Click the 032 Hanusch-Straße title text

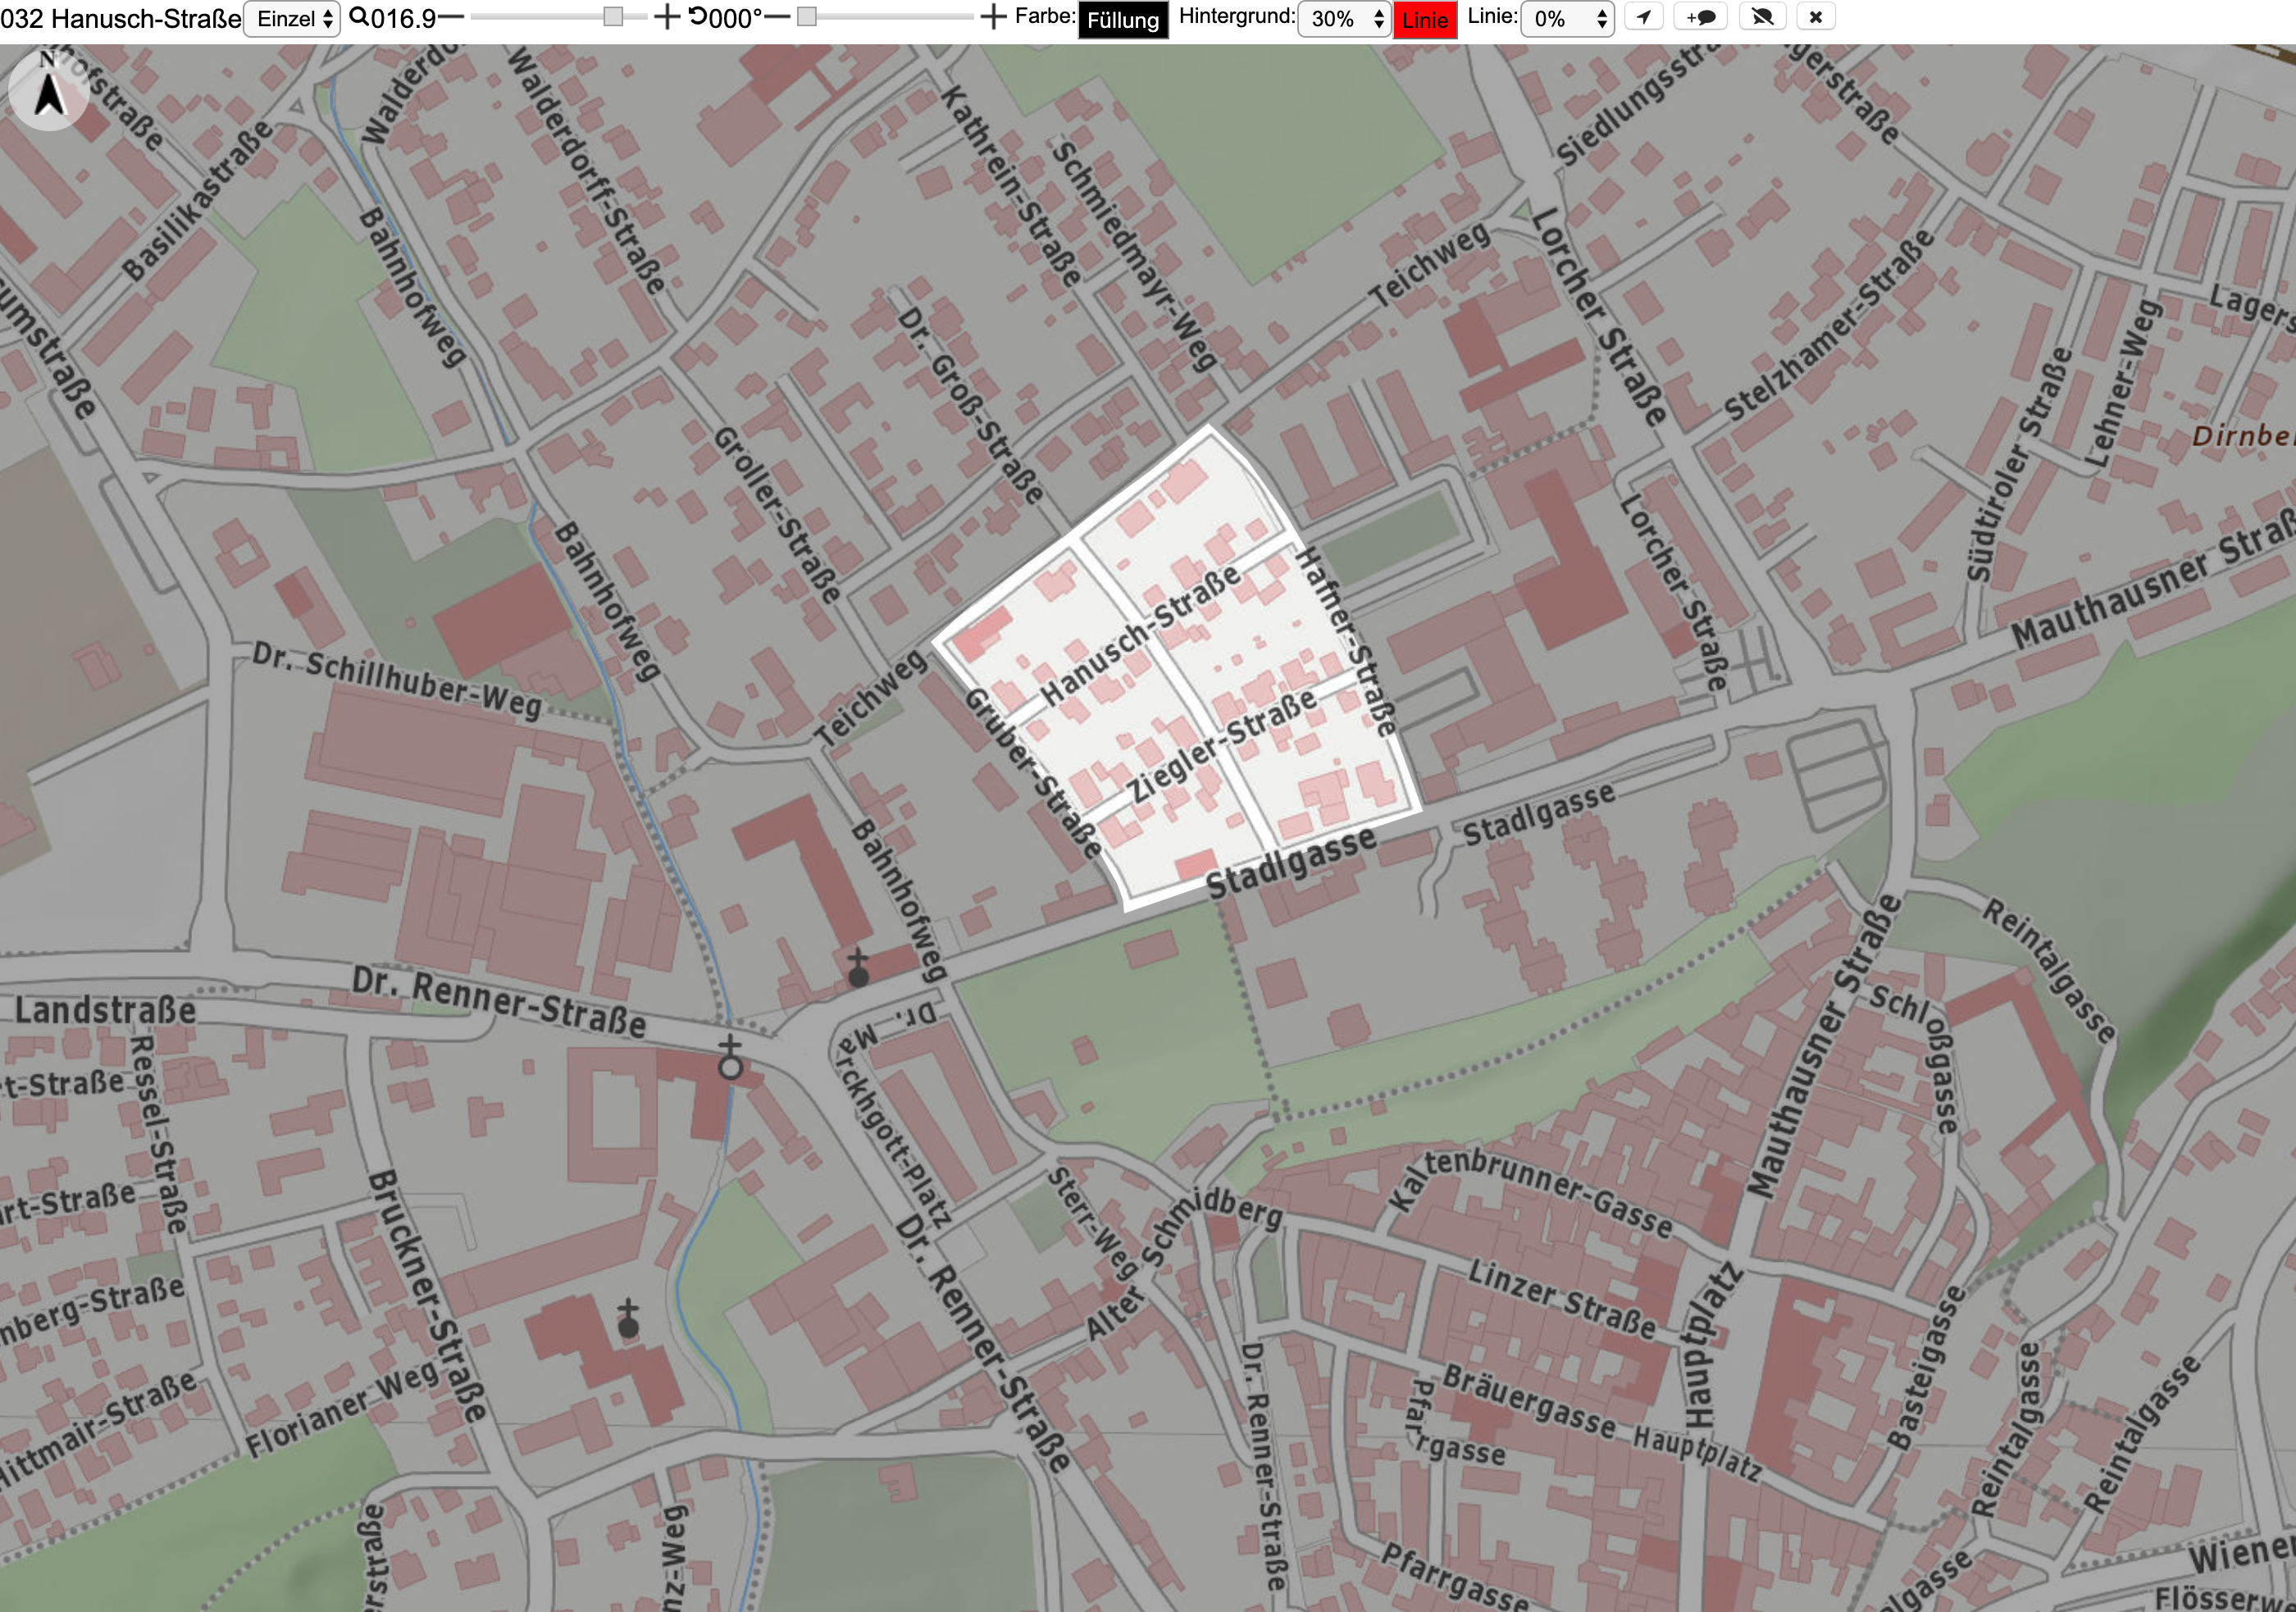pos(120,19)
